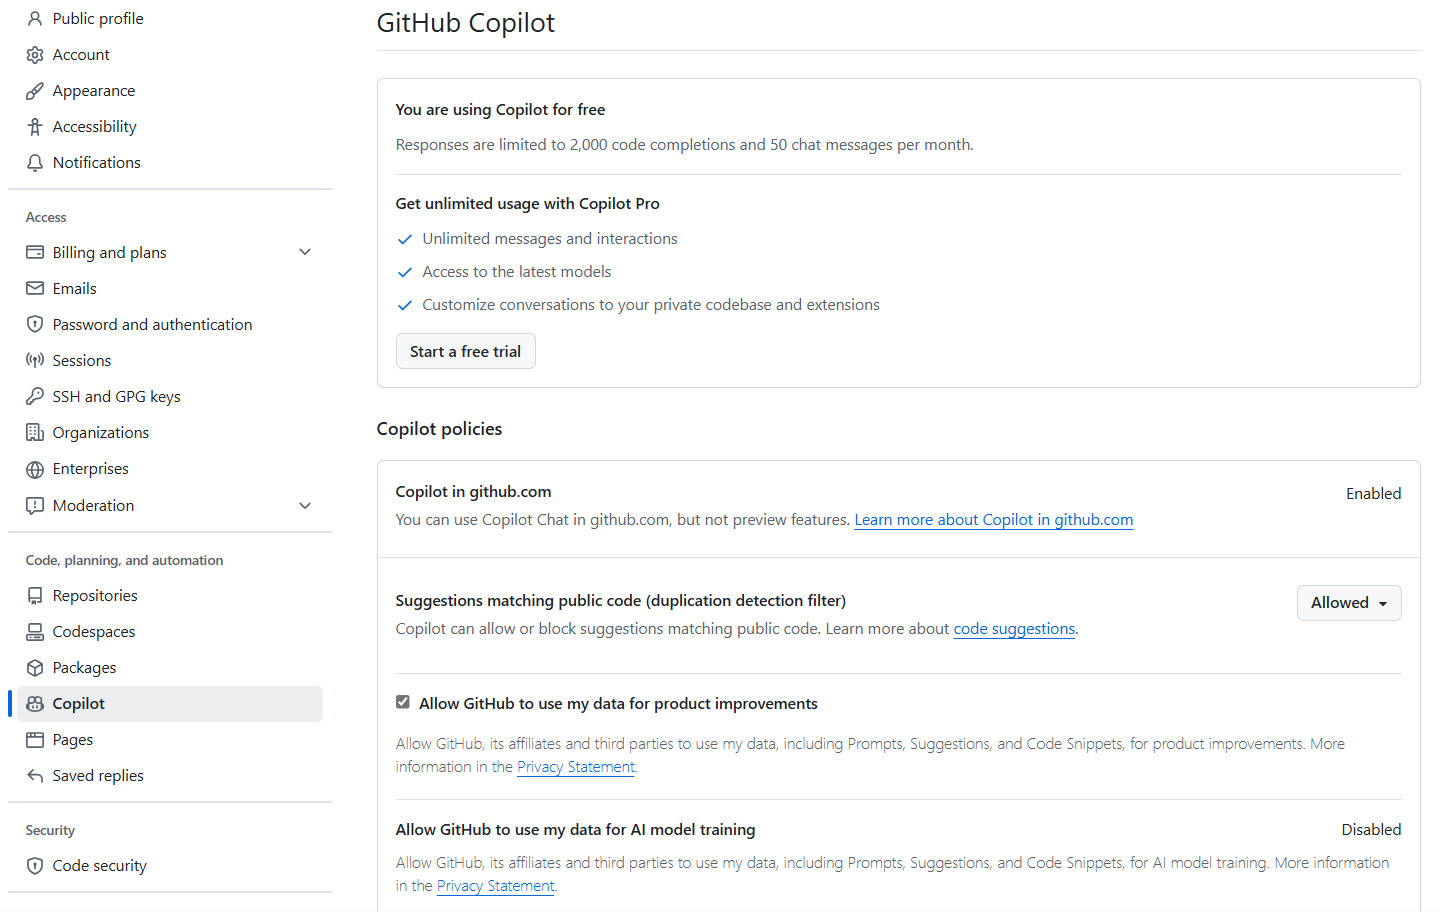Uncheck Allow GitHub data for product improvements
The width and height of the screenshot is (1440, 912).
click(403, 702)
